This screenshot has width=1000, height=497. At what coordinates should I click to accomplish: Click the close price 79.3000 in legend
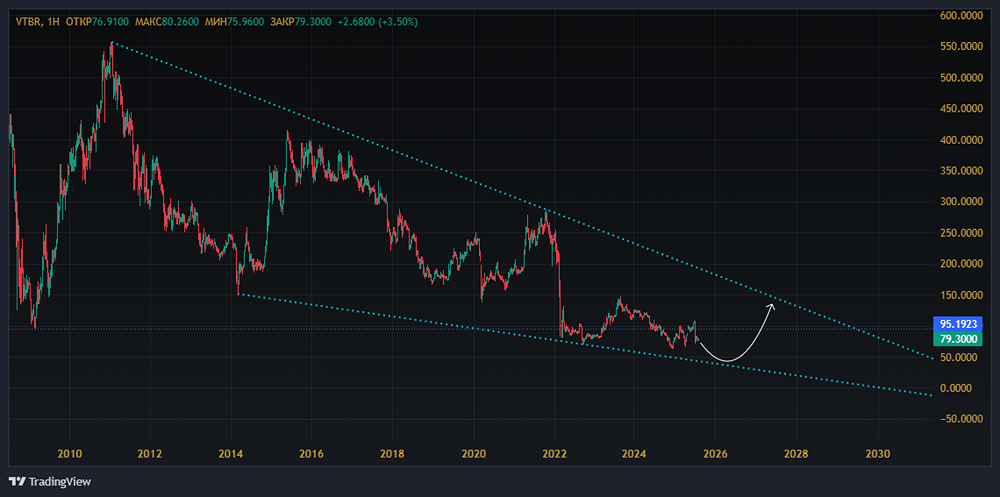pos(312,22)
